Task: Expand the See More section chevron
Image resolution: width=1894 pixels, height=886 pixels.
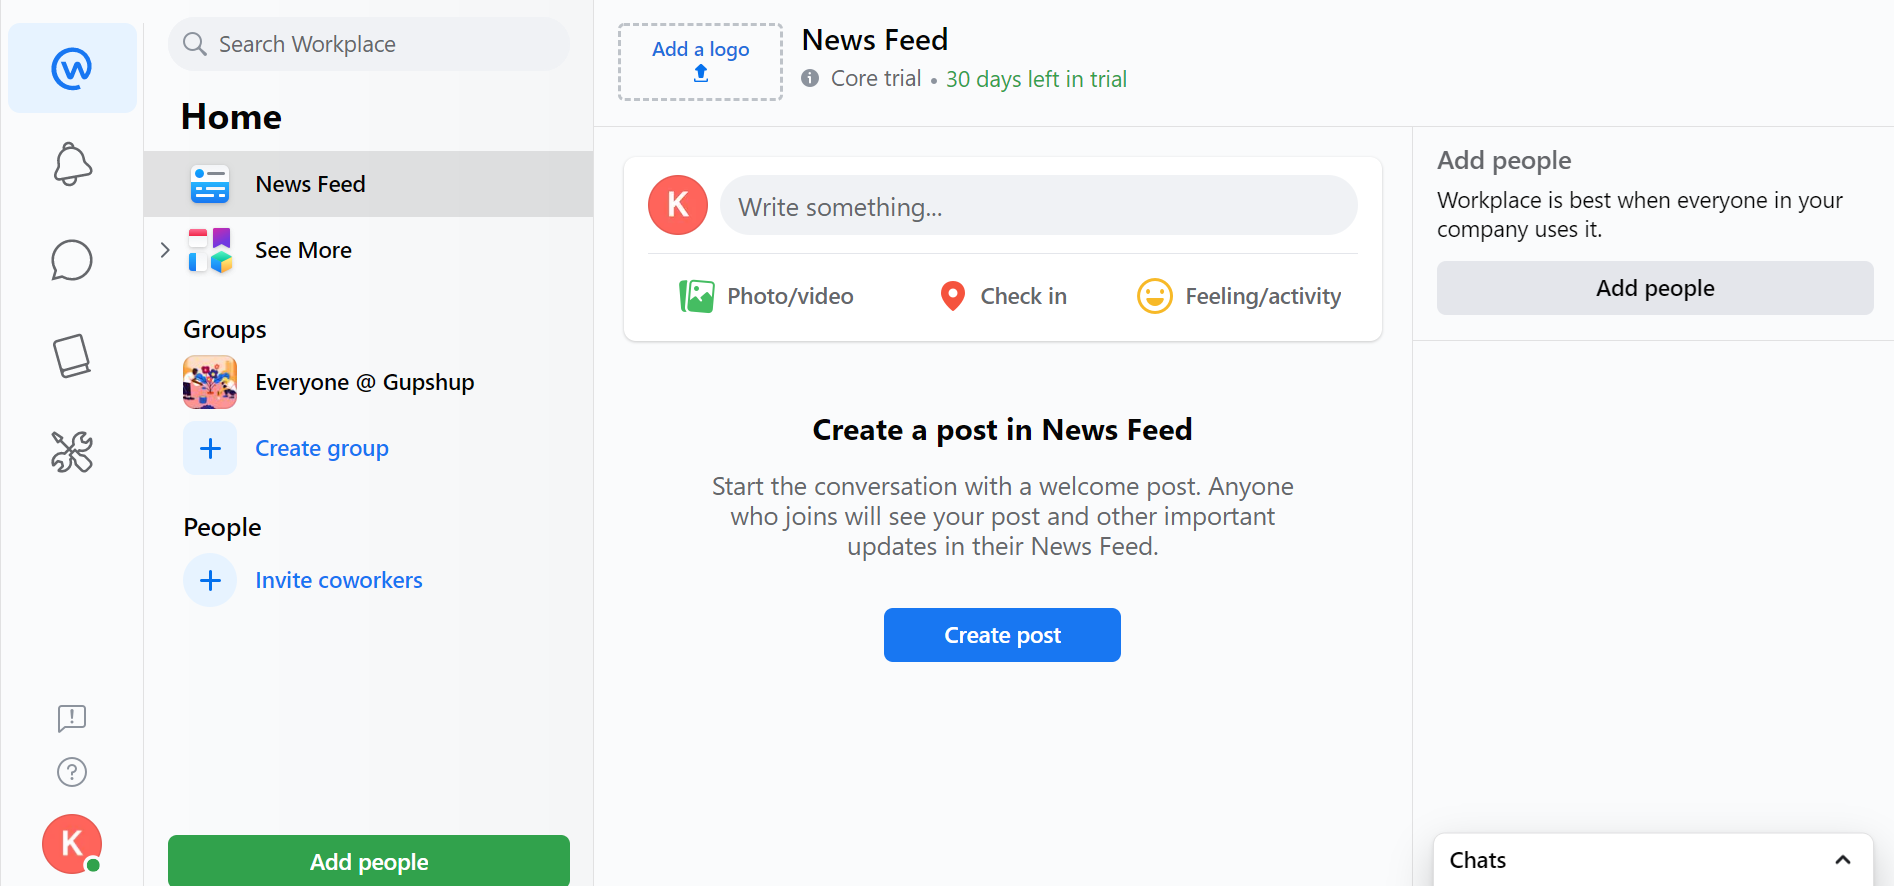Action: pyautogui.click(x=165, y=250)
